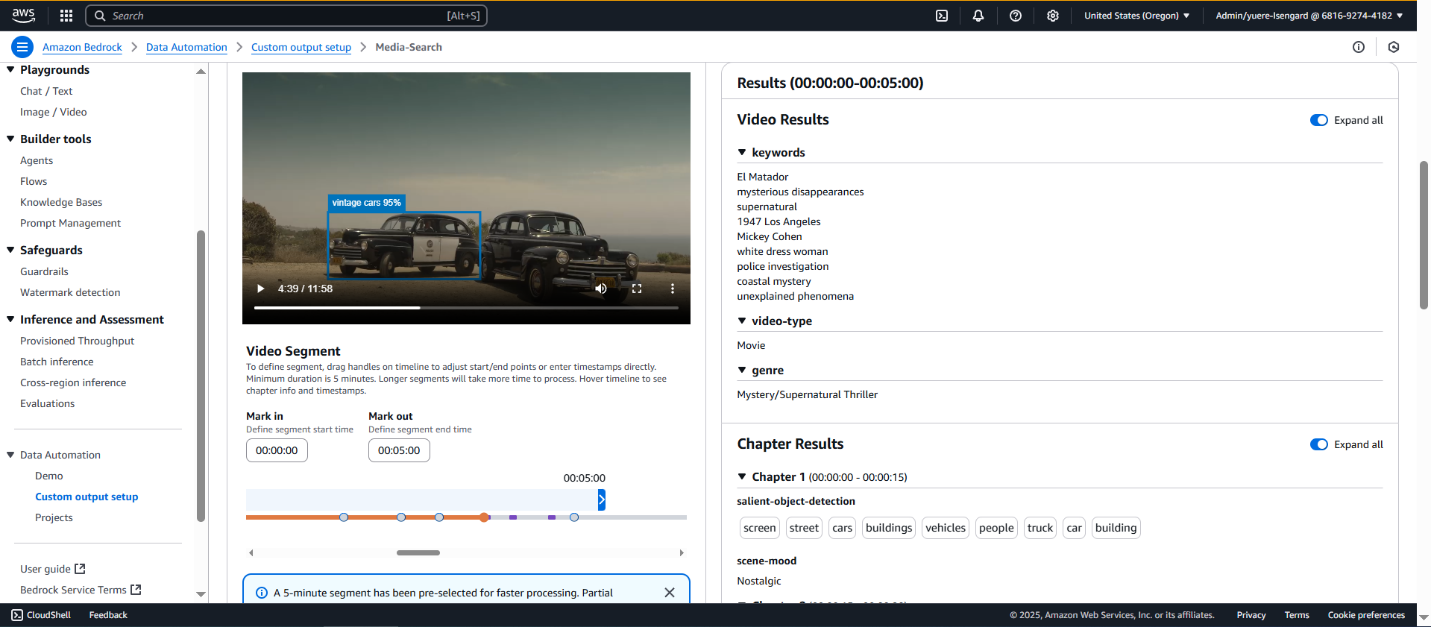Screen dimensions: 1431x627
Task: Open Prompt Management page
Action: click(70, 223)
